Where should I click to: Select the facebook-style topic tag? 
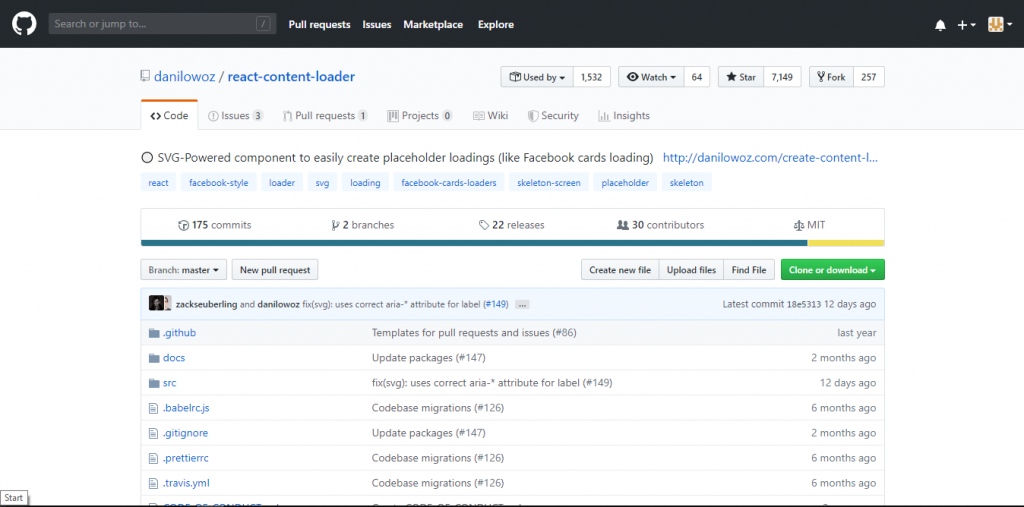tap(219, 183)
